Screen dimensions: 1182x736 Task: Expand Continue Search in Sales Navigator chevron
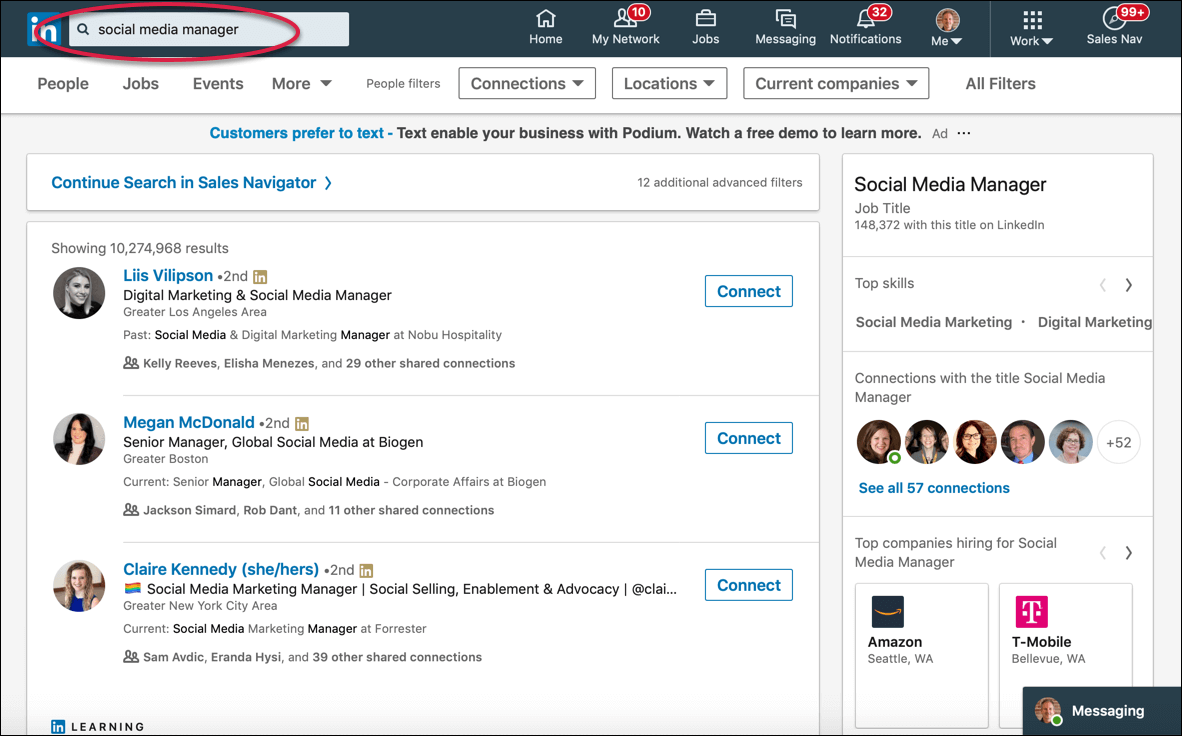click(x=328, y=183)
